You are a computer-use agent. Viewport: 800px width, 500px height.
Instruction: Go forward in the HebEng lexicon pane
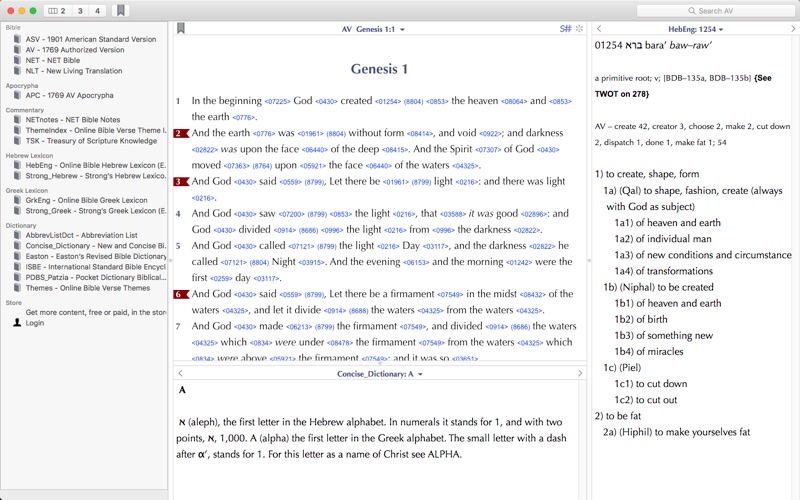[792, 29]
